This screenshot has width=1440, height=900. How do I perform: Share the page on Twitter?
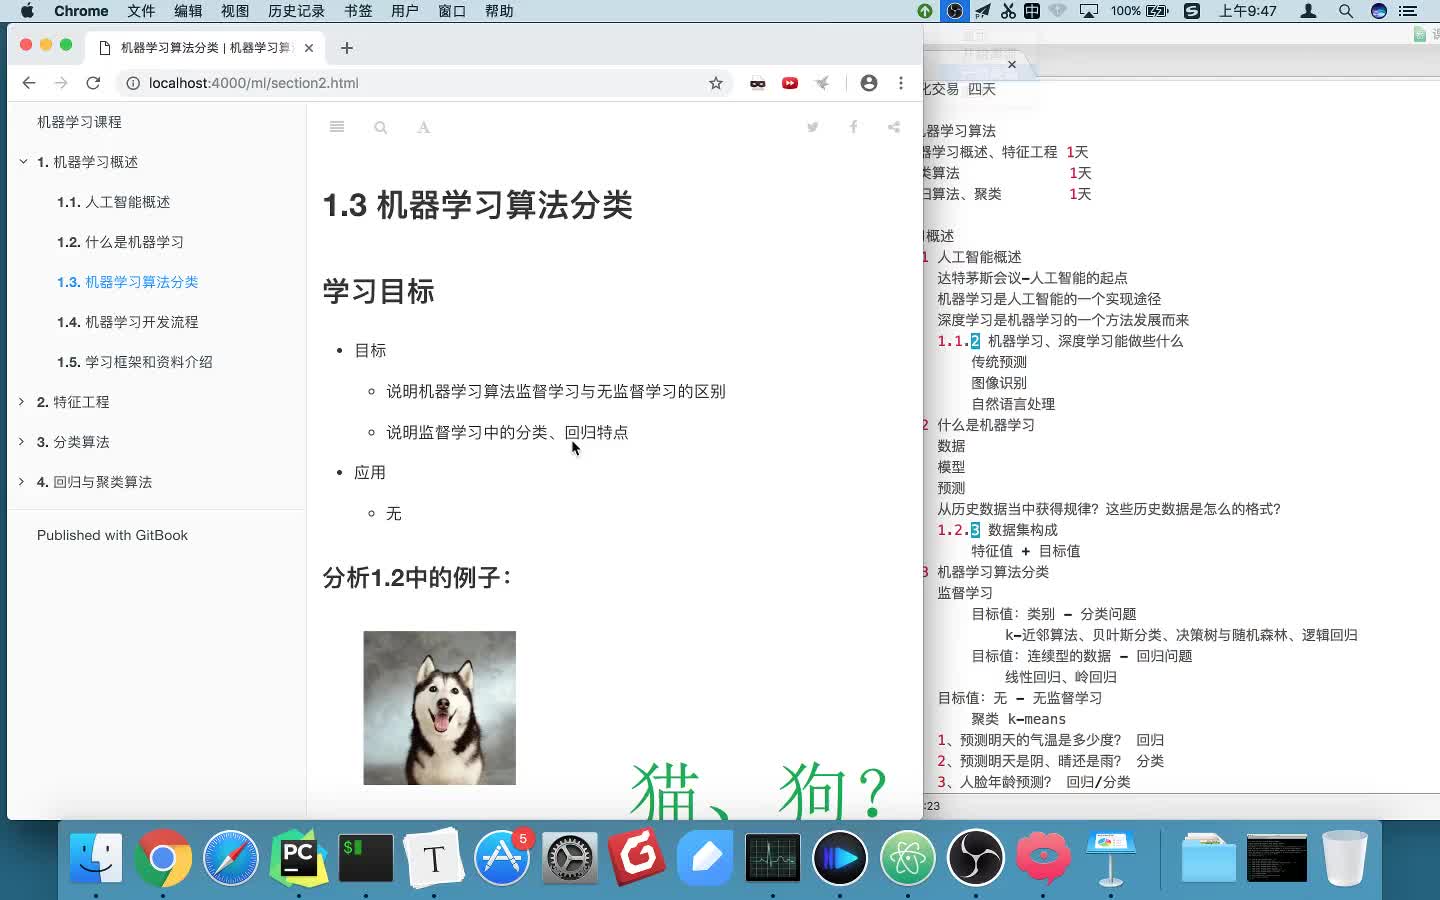pos(812,127)
